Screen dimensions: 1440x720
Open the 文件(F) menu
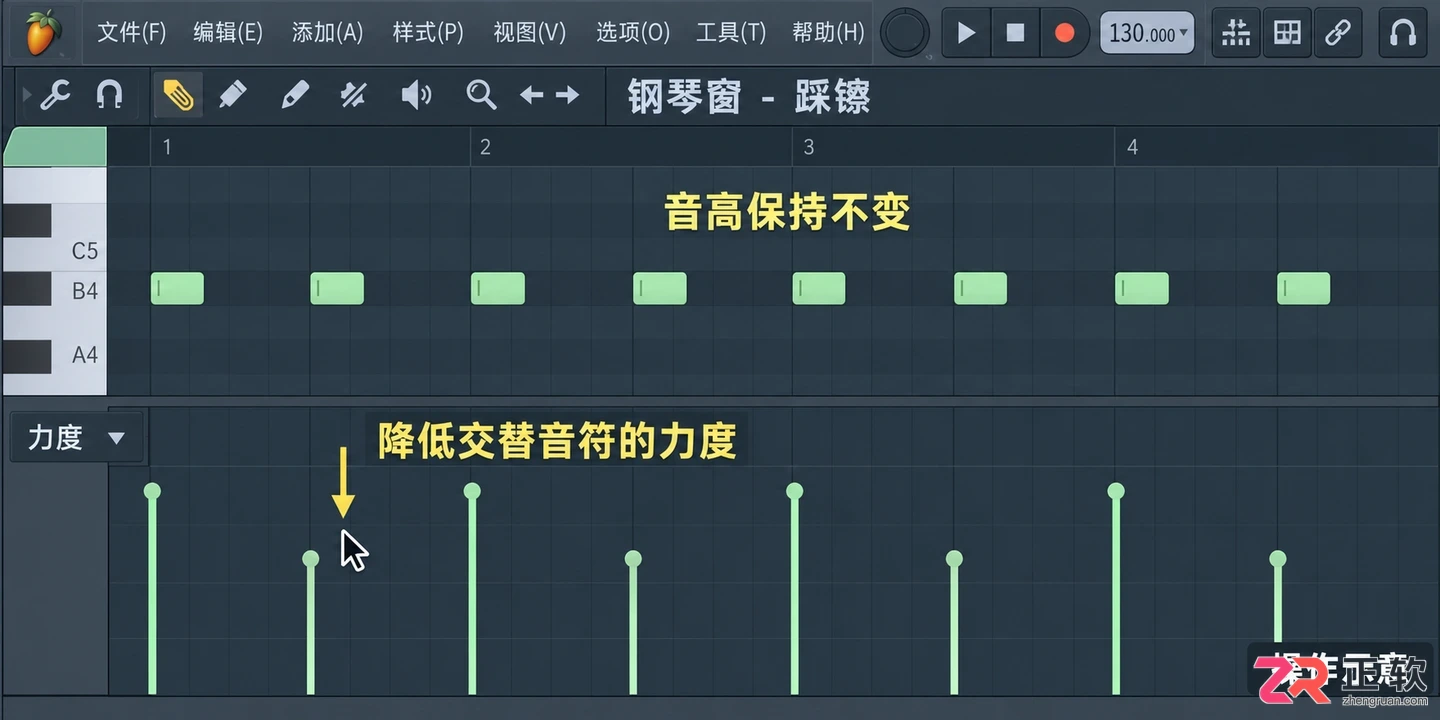(x=131, y=33)
